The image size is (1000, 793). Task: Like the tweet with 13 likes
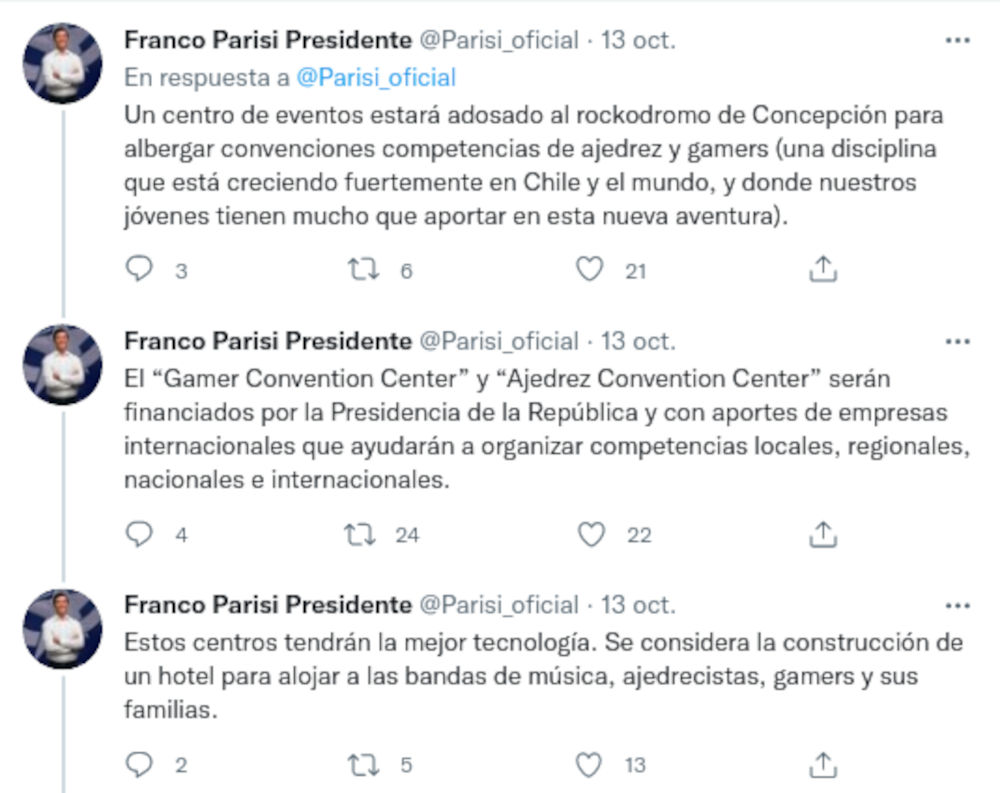point(591,765)
